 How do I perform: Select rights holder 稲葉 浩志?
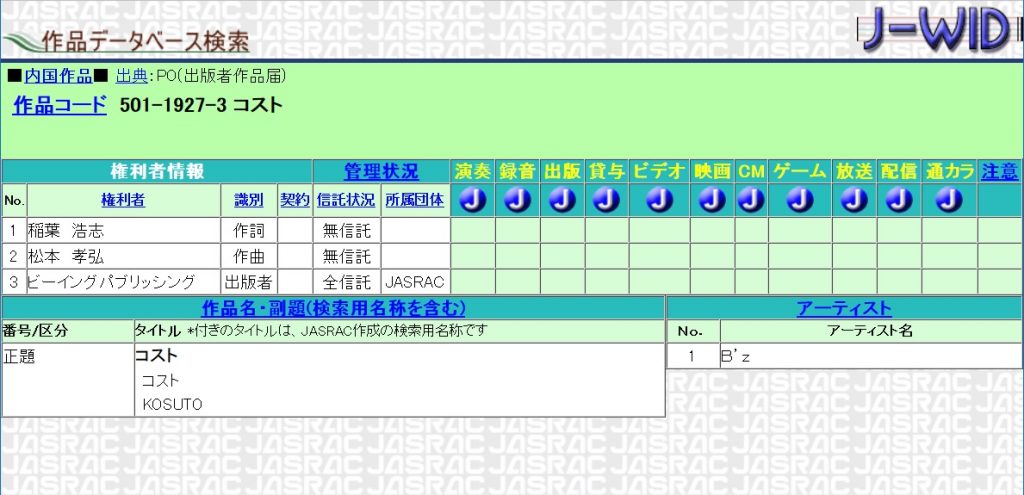(x=65, y=230)
